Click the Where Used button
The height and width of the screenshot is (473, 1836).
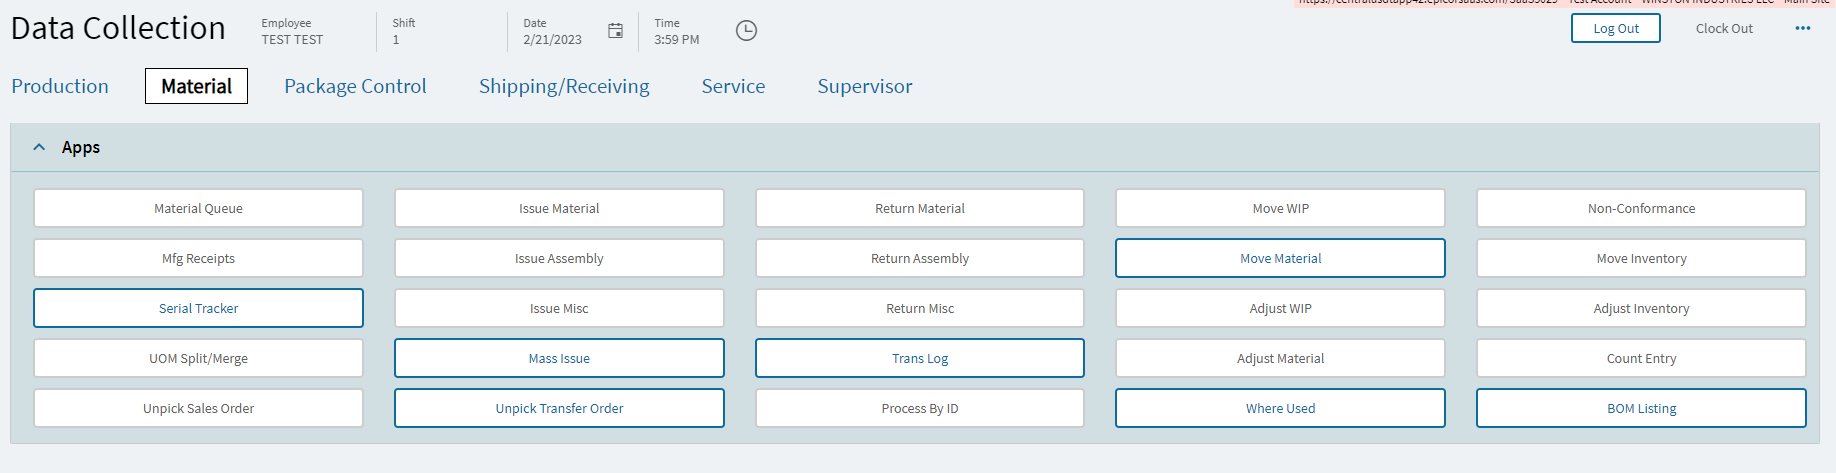(1280, 408)
